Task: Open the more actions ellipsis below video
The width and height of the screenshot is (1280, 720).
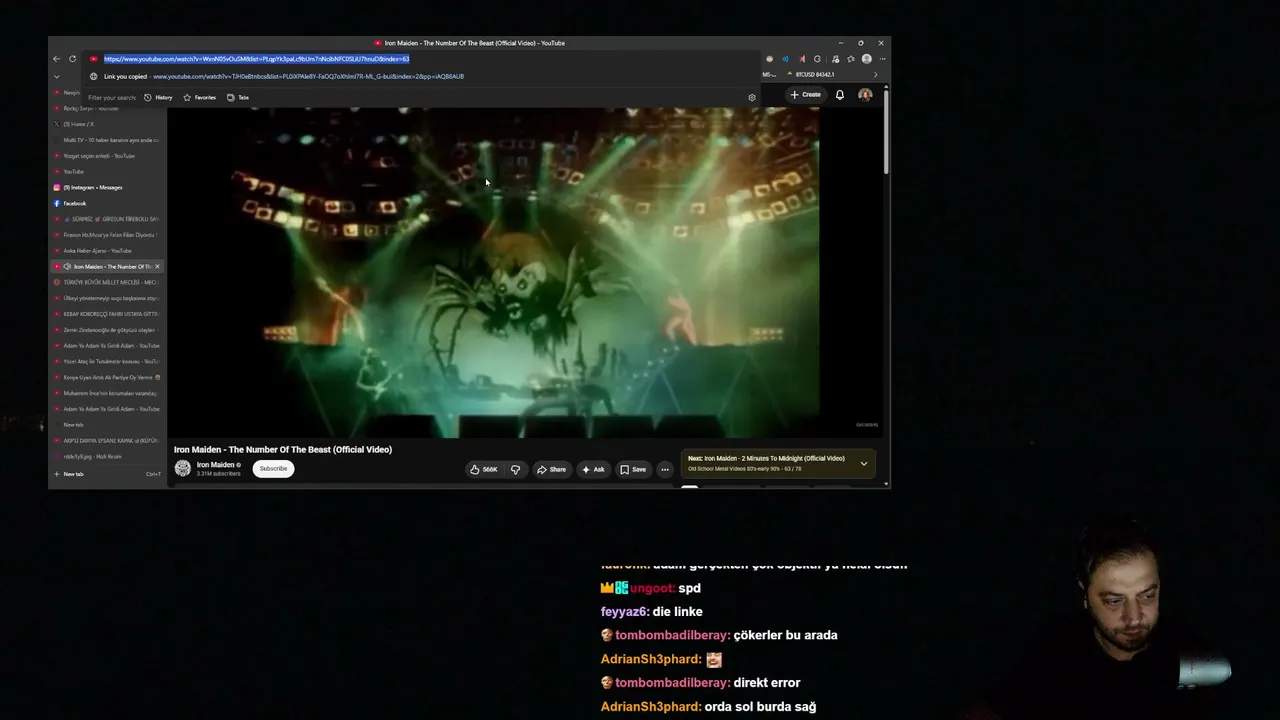Action: pyautogui.click(x=664, y=469)
